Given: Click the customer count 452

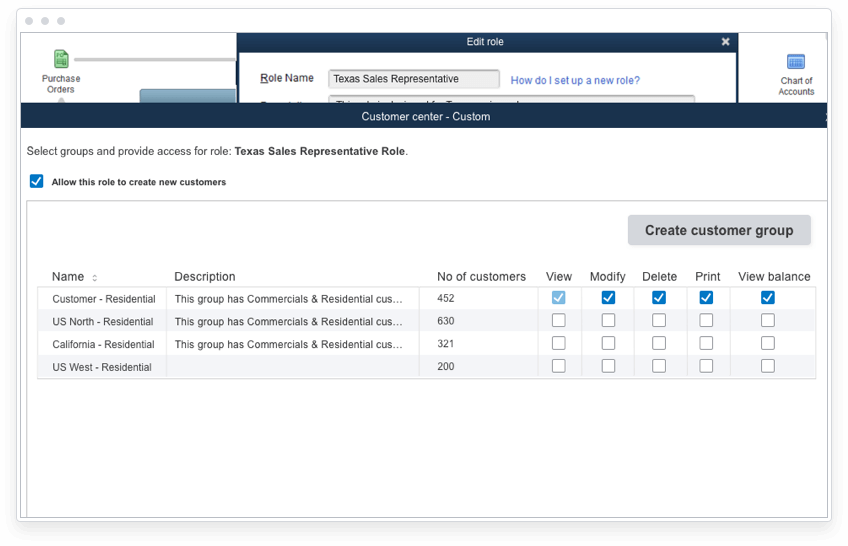Looking at the screenshot, I should tap(446, 298).
